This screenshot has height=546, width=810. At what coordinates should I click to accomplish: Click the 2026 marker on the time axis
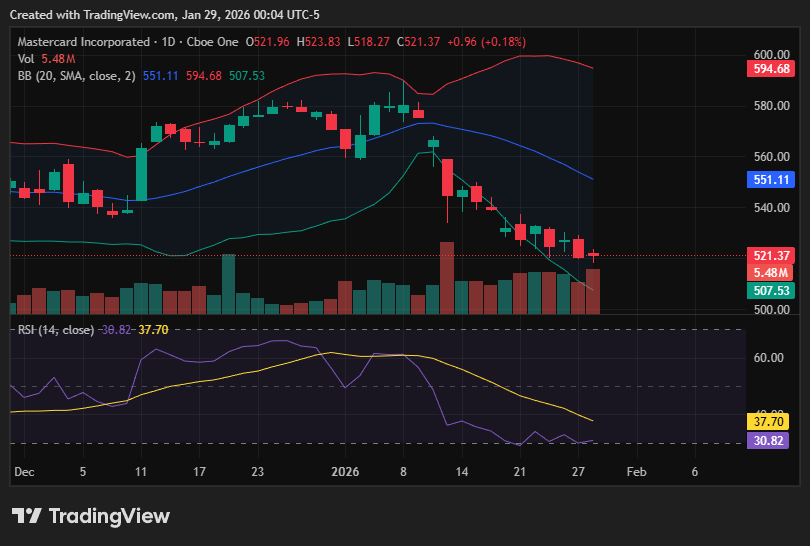pos(344,471)
